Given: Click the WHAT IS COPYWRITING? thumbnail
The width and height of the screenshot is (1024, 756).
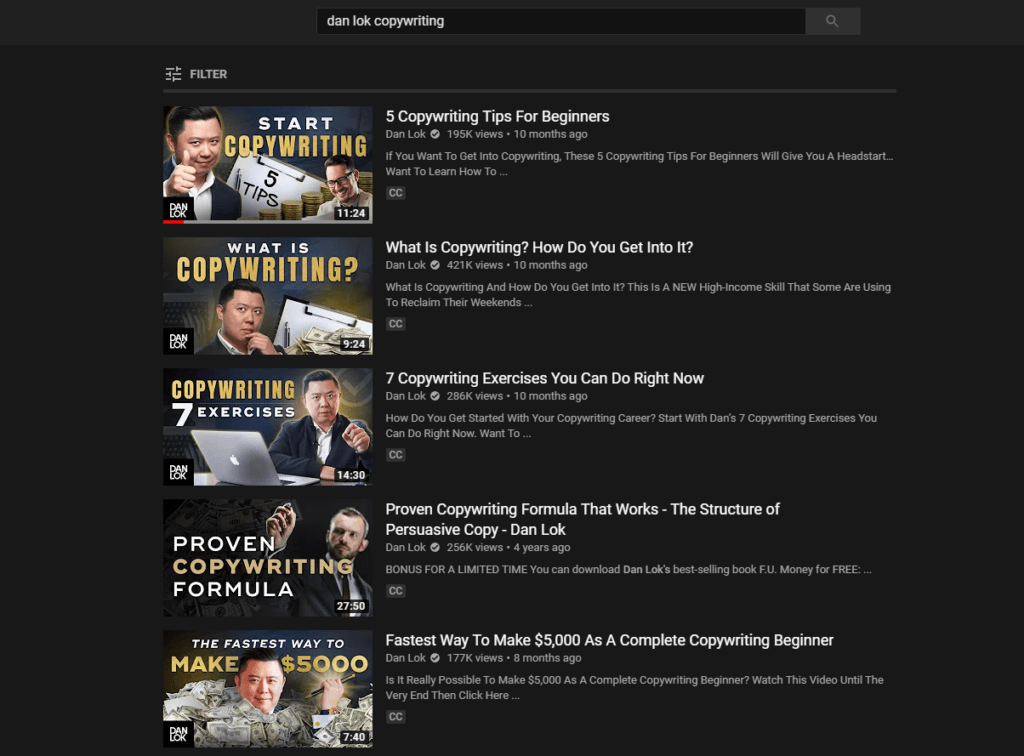Looking at the screenshot, I should 267,295.
